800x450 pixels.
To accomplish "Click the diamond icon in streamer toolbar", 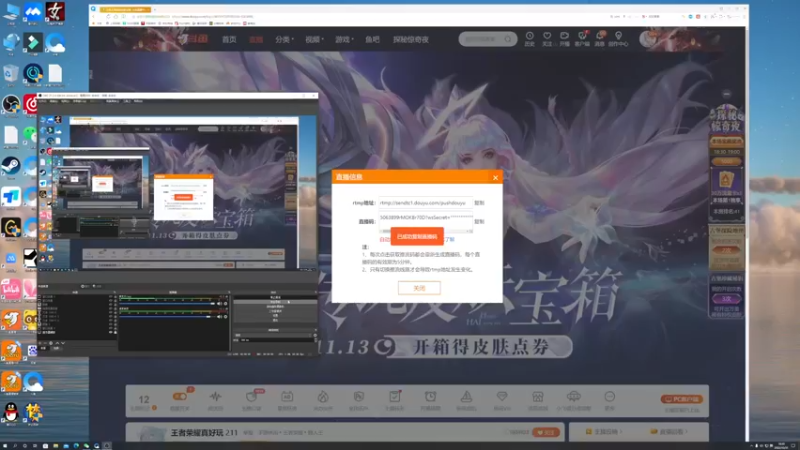I will click(502, 397).
